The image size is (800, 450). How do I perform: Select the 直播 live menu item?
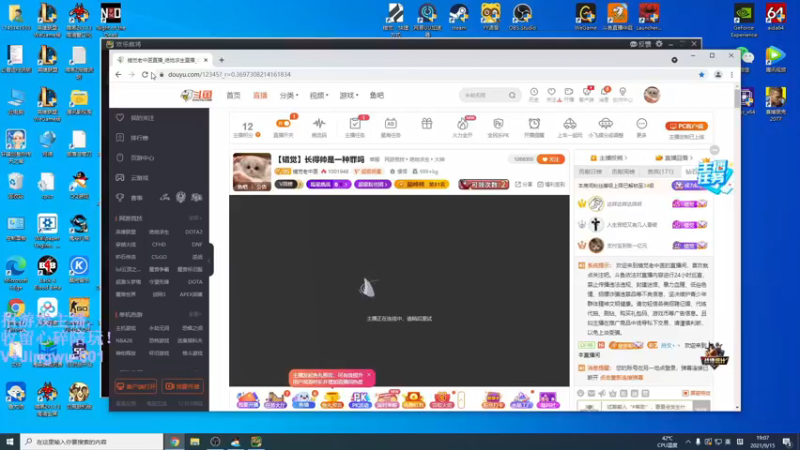coord(260,95)
